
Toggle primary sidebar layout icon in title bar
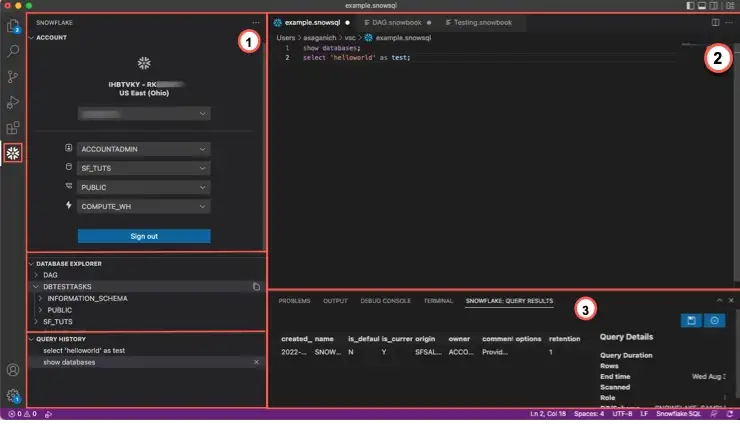[x=690, y=6]
